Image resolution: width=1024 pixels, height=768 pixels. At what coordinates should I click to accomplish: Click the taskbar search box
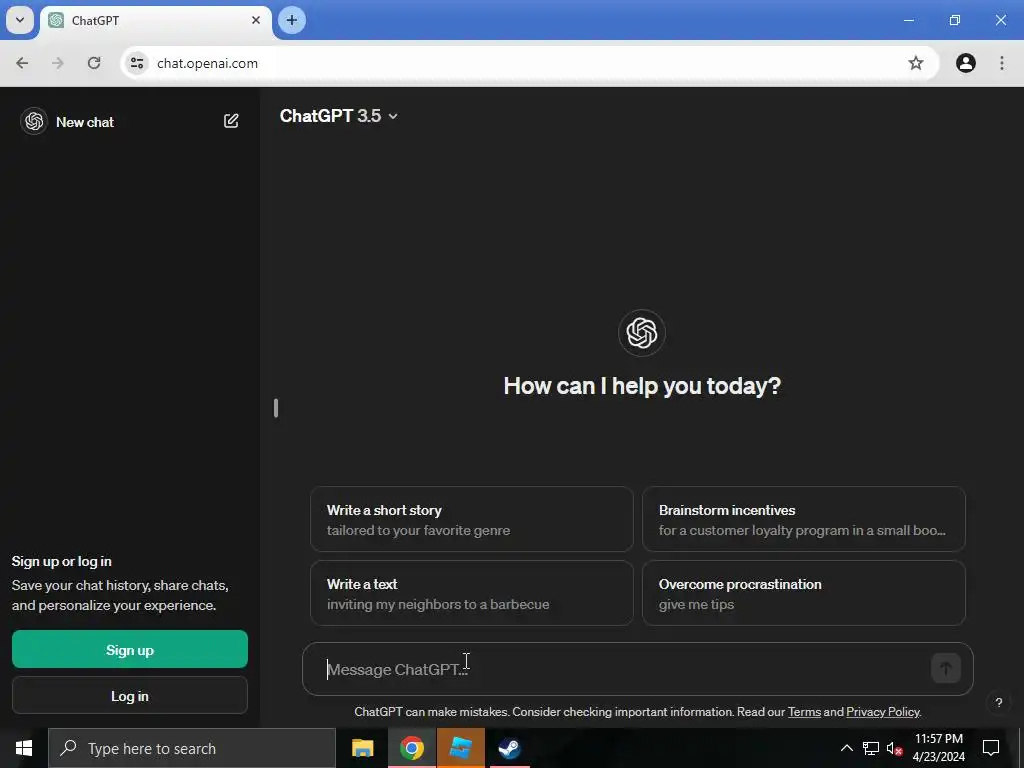(x=192, y=748)
